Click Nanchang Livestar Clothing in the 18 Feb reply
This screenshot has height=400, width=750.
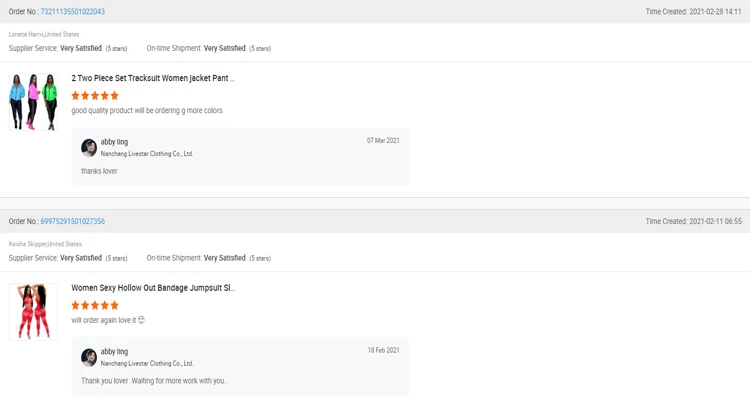(147, 364)
